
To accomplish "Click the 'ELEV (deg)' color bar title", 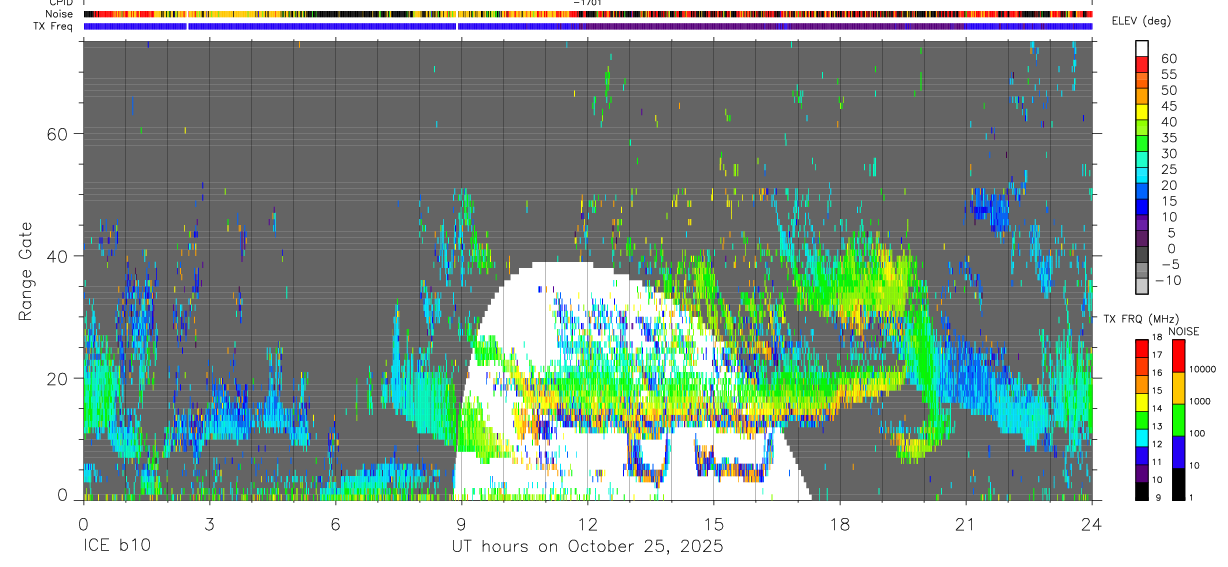I will point(1141,21).
